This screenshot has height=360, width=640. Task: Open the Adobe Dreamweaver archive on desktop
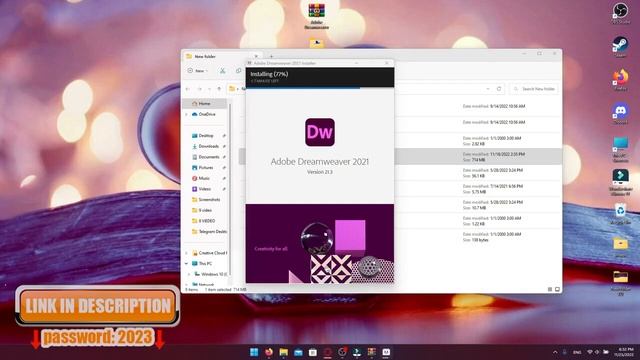tap(316, 16)
